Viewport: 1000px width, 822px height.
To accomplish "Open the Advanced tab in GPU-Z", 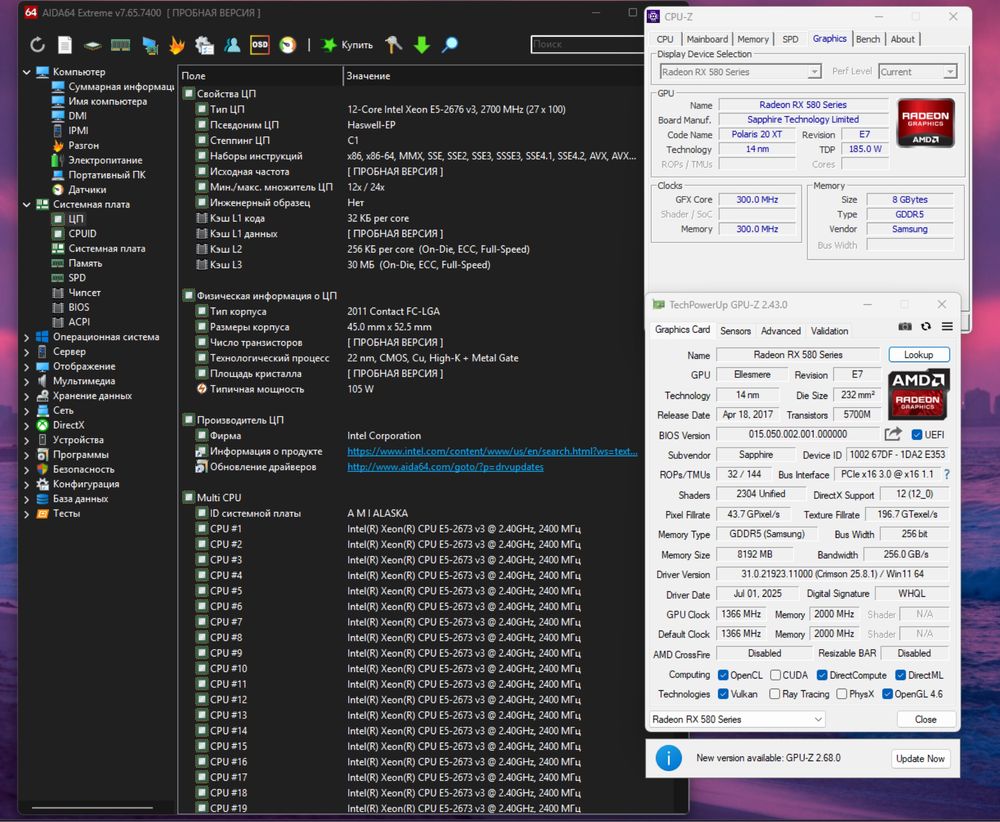I will (x=781, y=331).
